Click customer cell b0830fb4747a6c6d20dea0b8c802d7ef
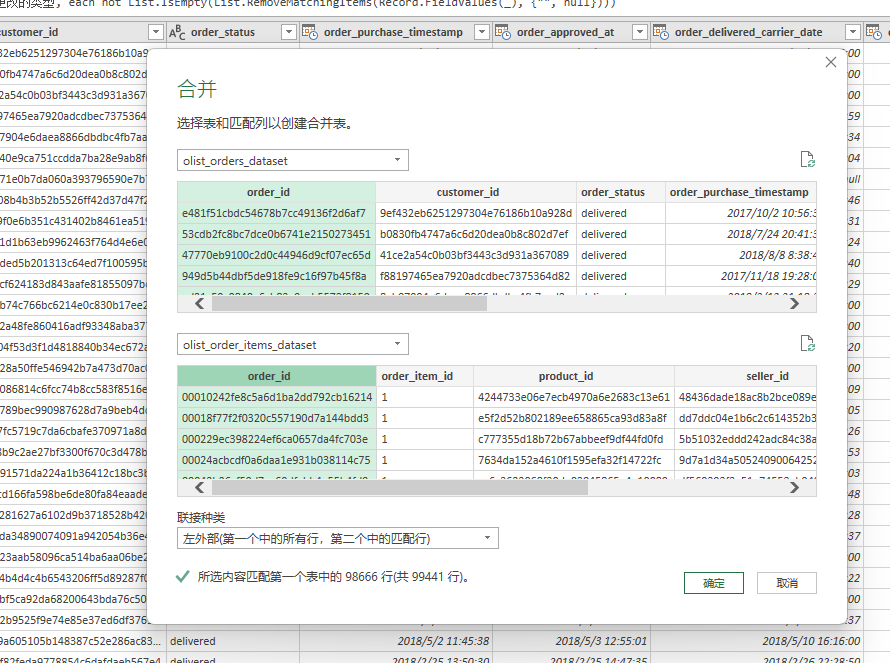890x663 pixels. (x=476, y=234)
